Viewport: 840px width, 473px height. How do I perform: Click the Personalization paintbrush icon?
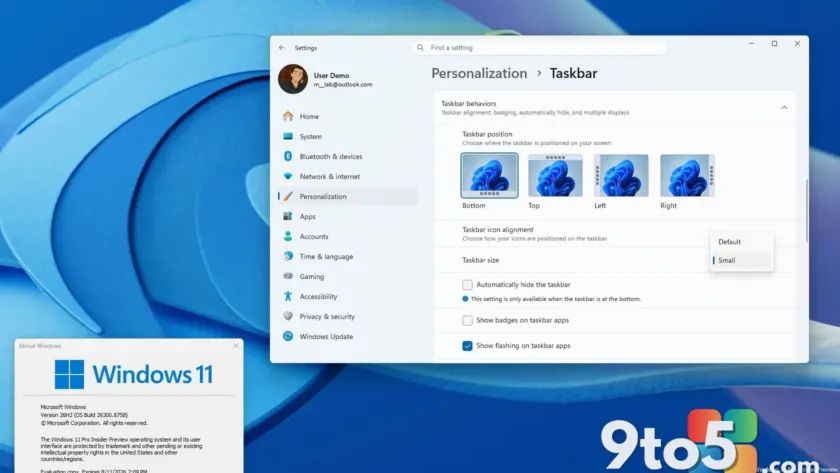[288, 196]
